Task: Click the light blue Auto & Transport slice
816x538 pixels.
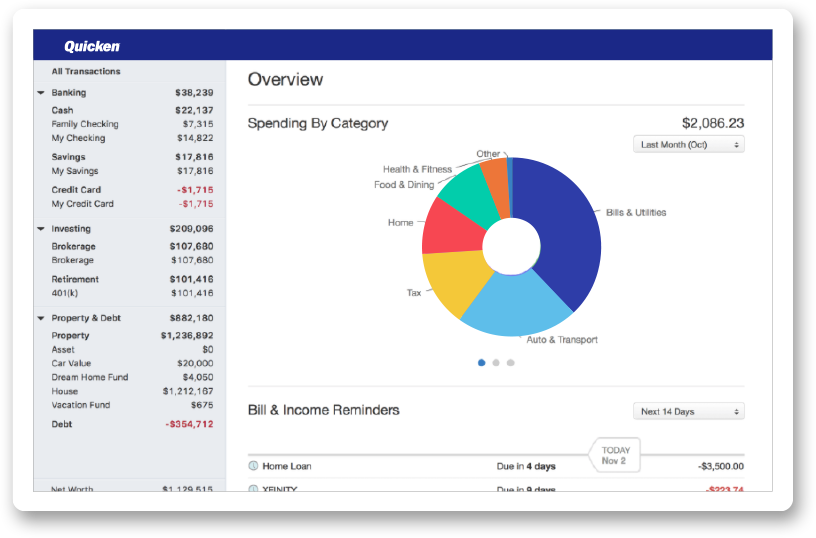Action: coord(515,304)
